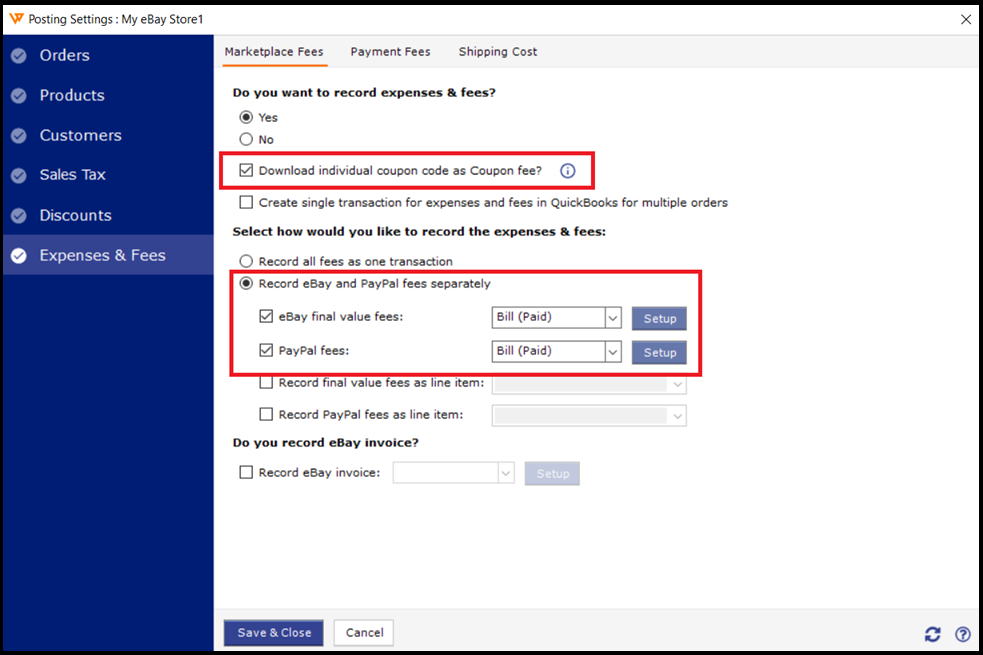Screen dimensions: 983x655
Task: Click the checkmark icon next to Products
Action: tap(19, 96)
